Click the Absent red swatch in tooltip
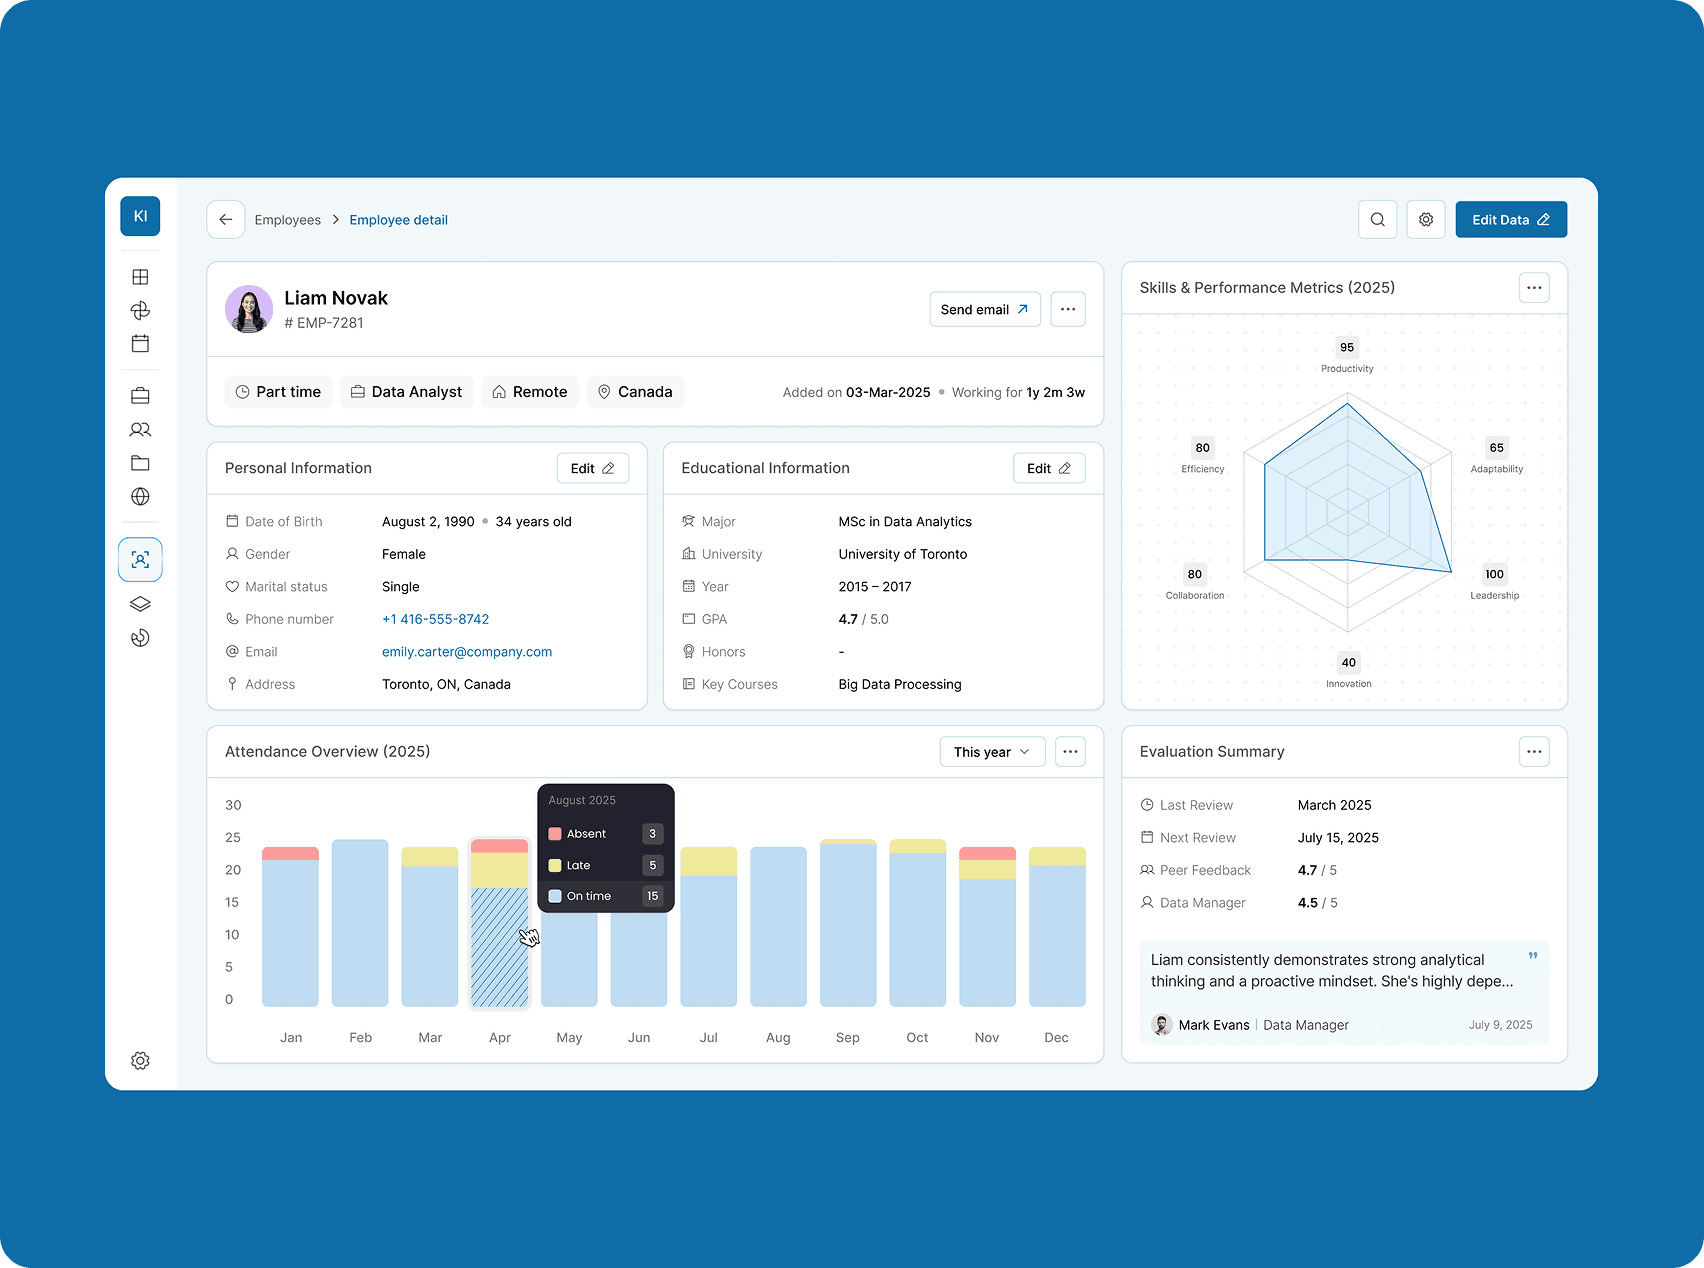The height and width of the screenshot is (1268, 1704). coord(555,834)
